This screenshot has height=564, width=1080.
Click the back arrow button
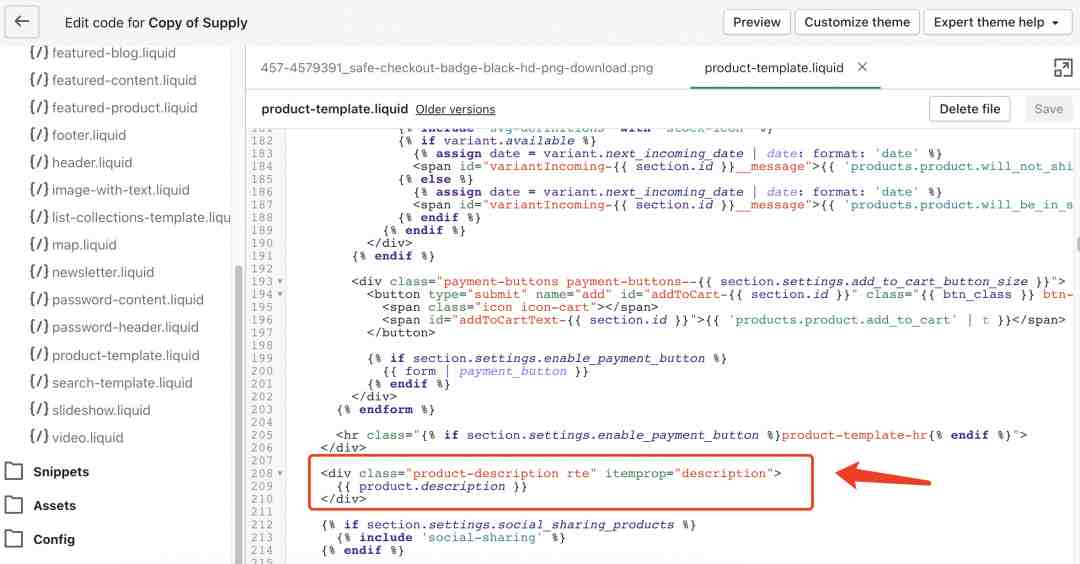22,21
